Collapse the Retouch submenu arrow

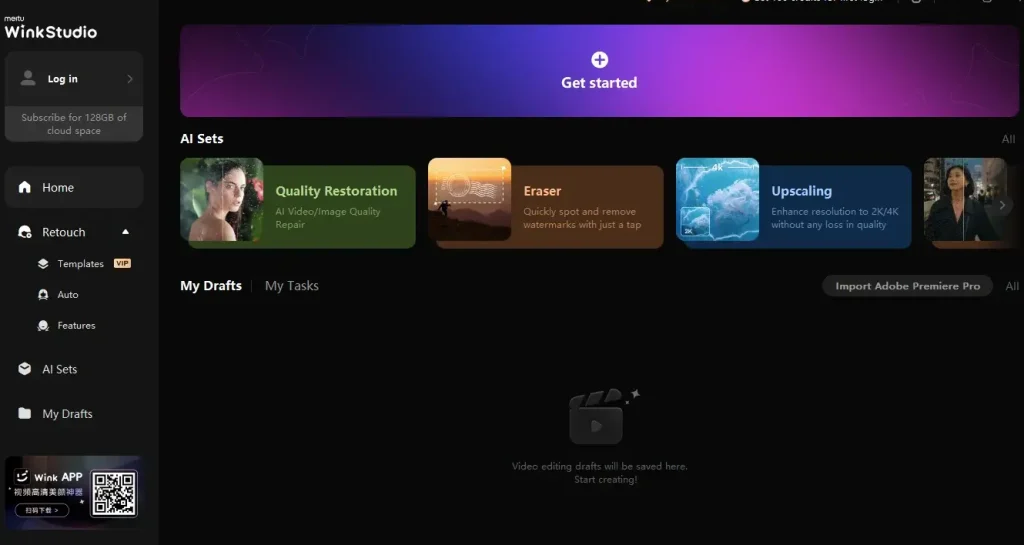point(125,232)
